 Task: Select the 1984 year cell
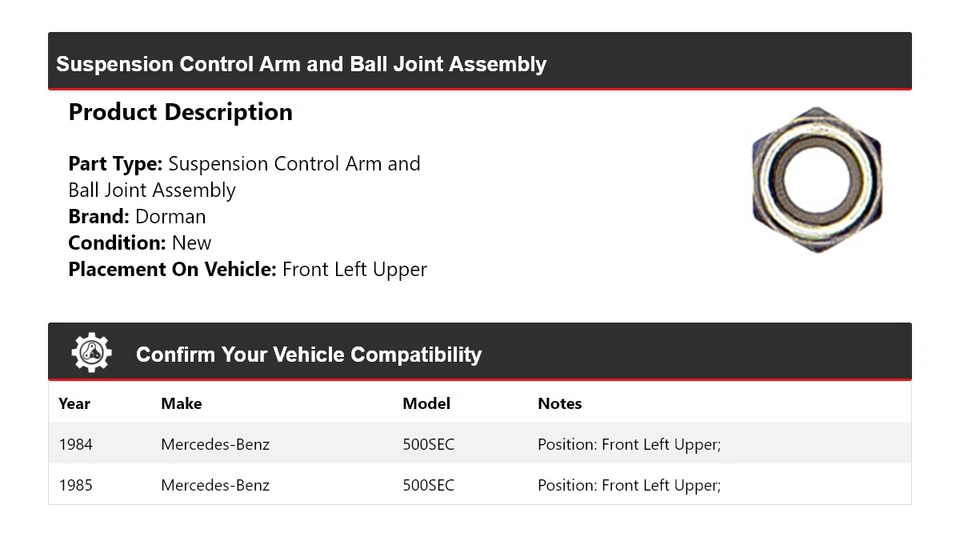75,444
